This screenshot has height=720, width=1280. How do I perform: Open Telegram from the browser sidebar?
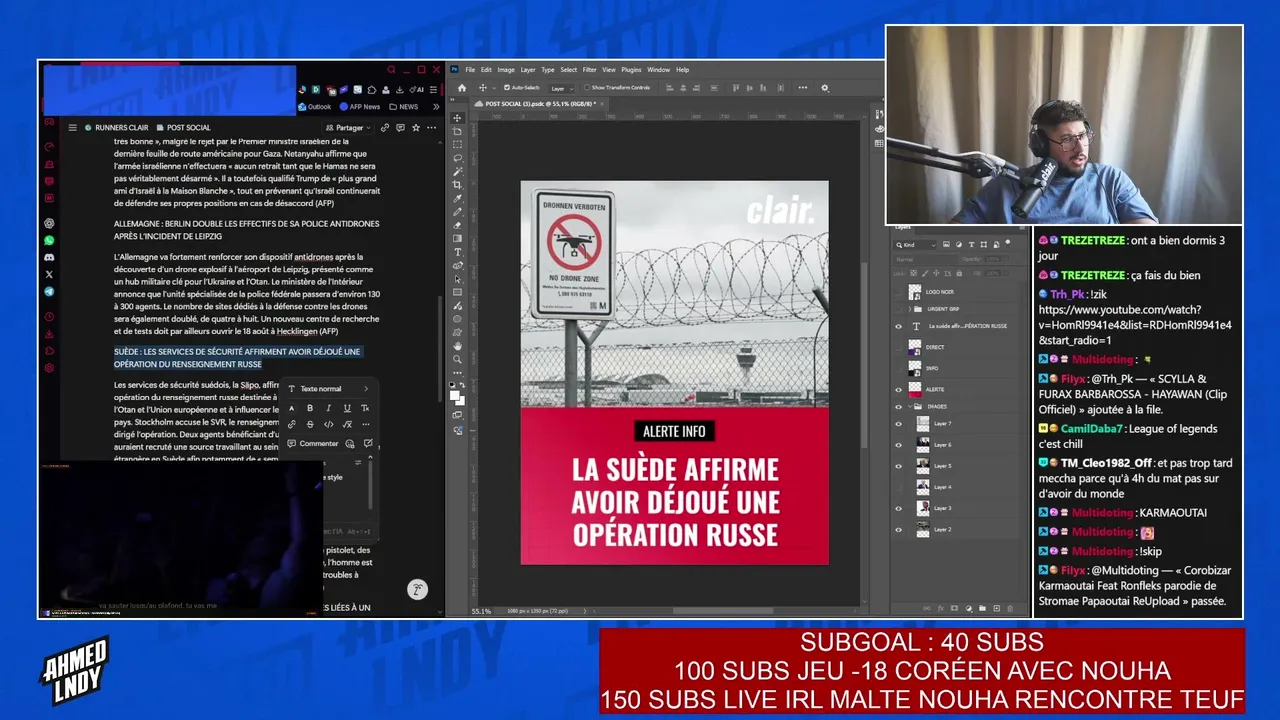pyautogui.click(x=49, y=292)
